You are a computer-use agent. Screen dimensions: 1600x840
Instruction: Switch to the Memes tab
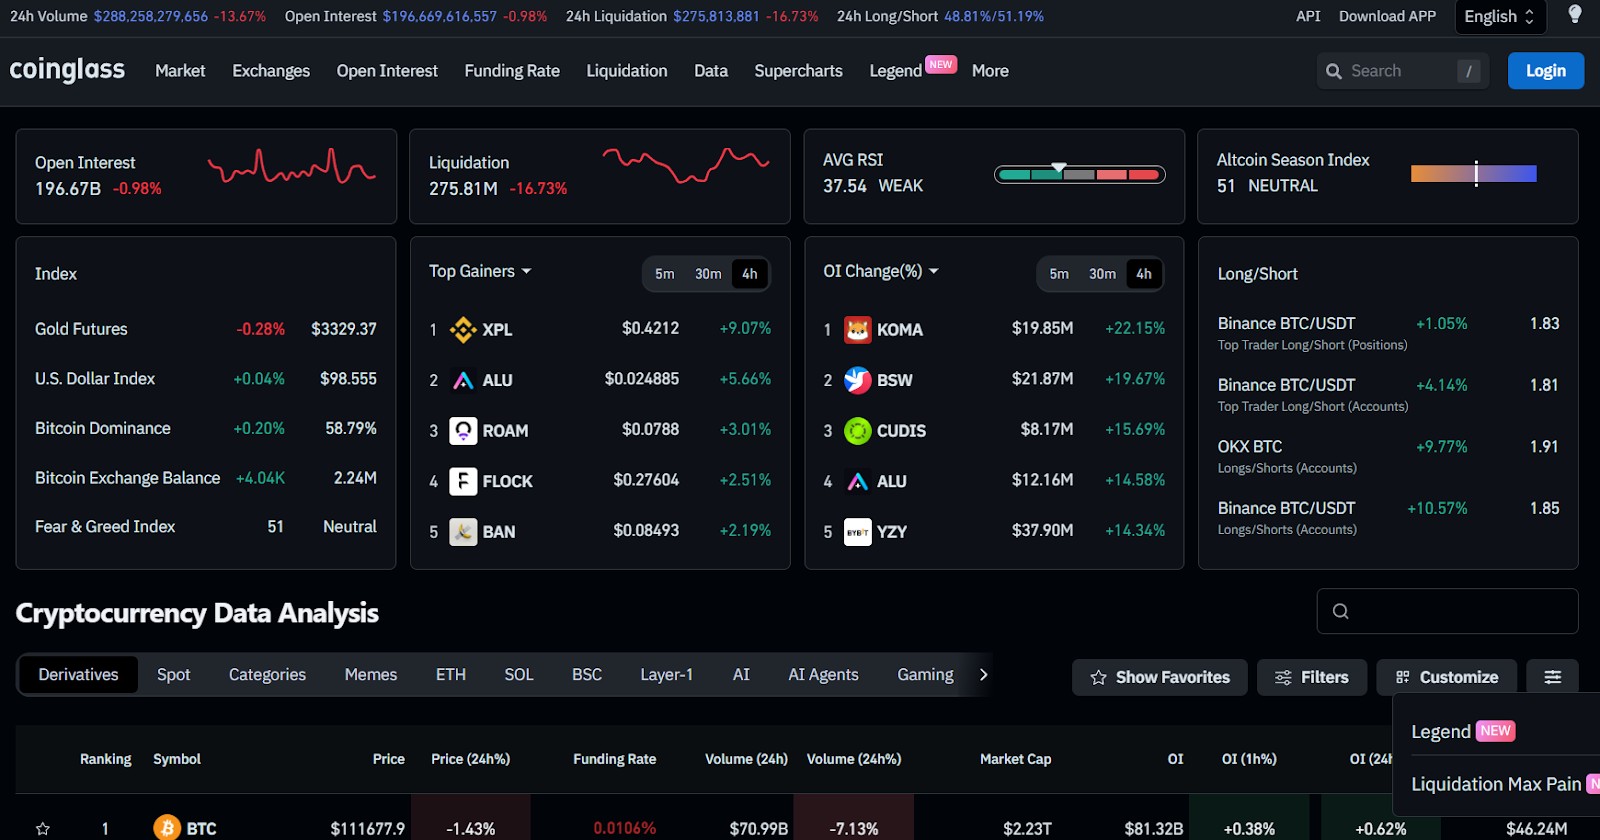371,675
